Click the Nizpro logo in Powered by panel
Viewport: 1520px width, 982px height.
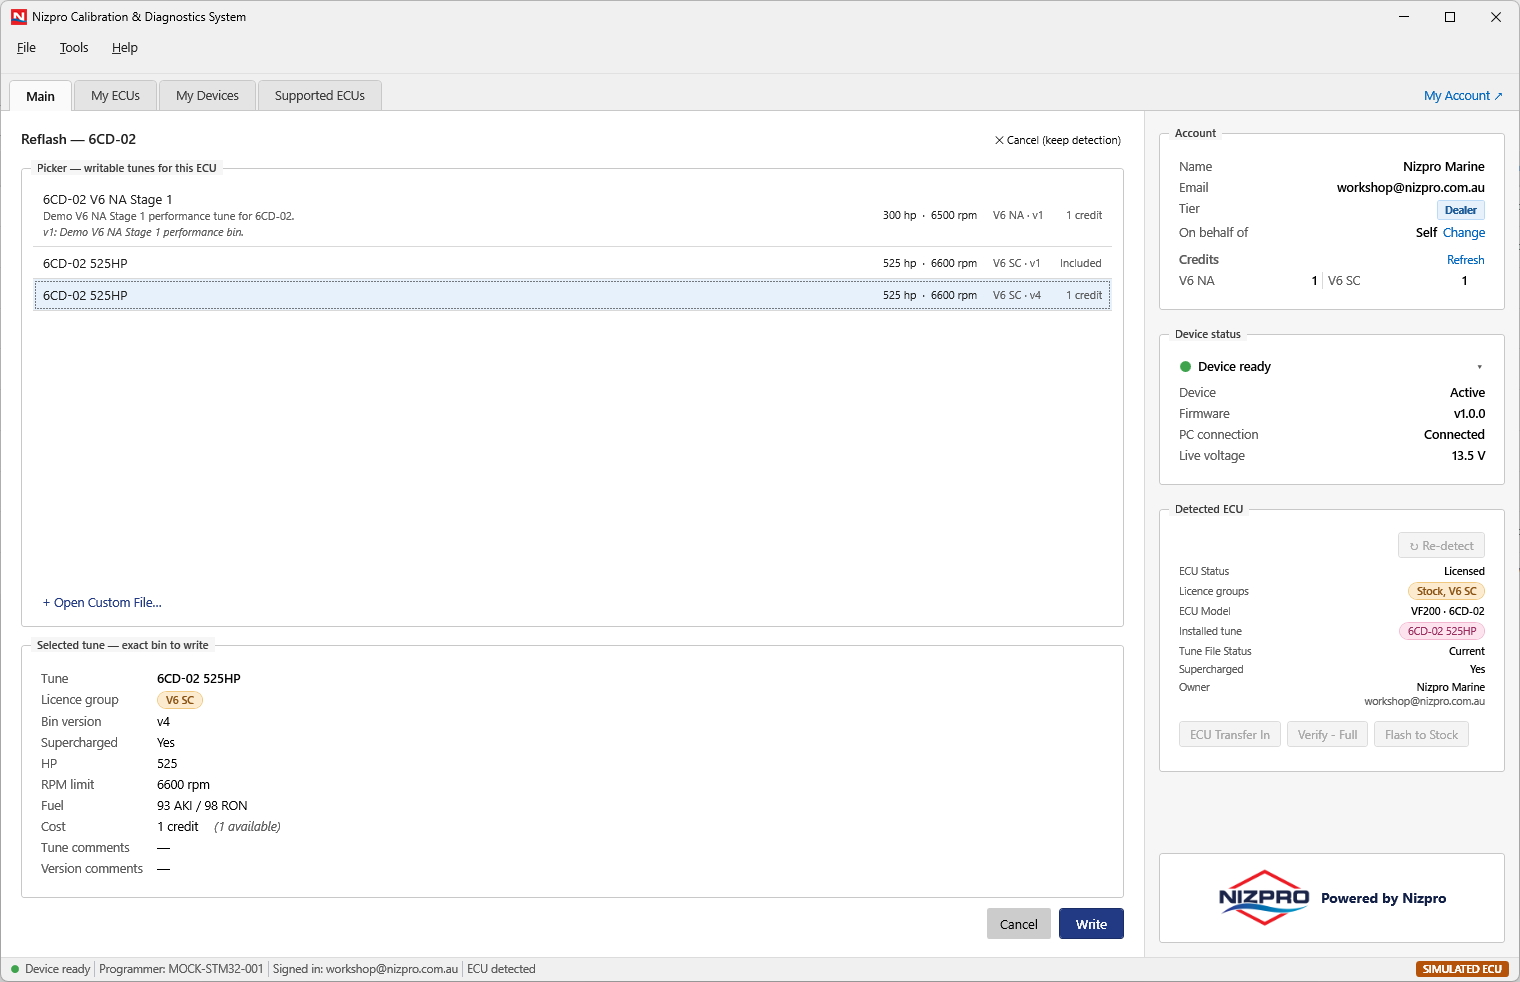coord(1264,898)
